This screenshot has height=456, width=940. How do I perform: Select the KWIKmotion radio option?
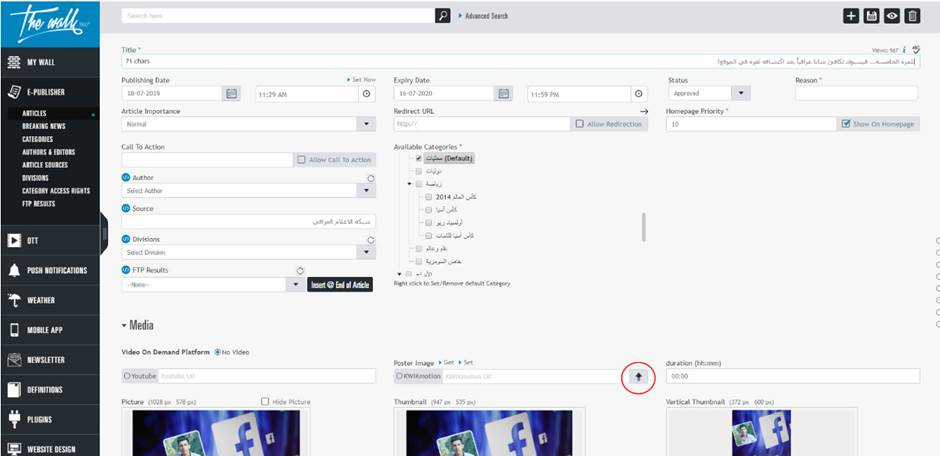pos(399,376)
